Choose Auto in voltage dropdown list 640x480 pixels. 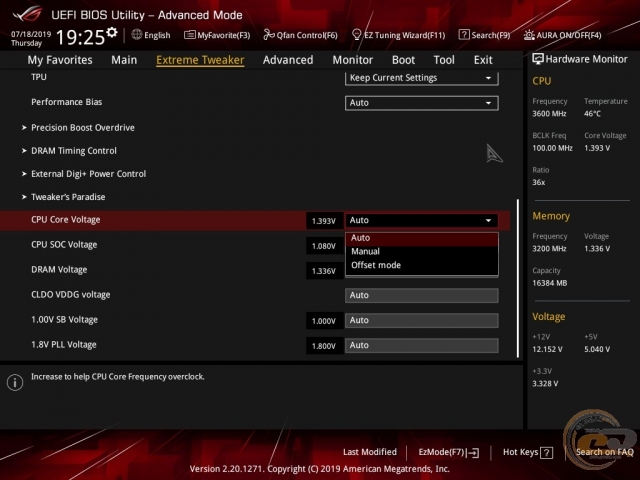(x=422, y=238)
